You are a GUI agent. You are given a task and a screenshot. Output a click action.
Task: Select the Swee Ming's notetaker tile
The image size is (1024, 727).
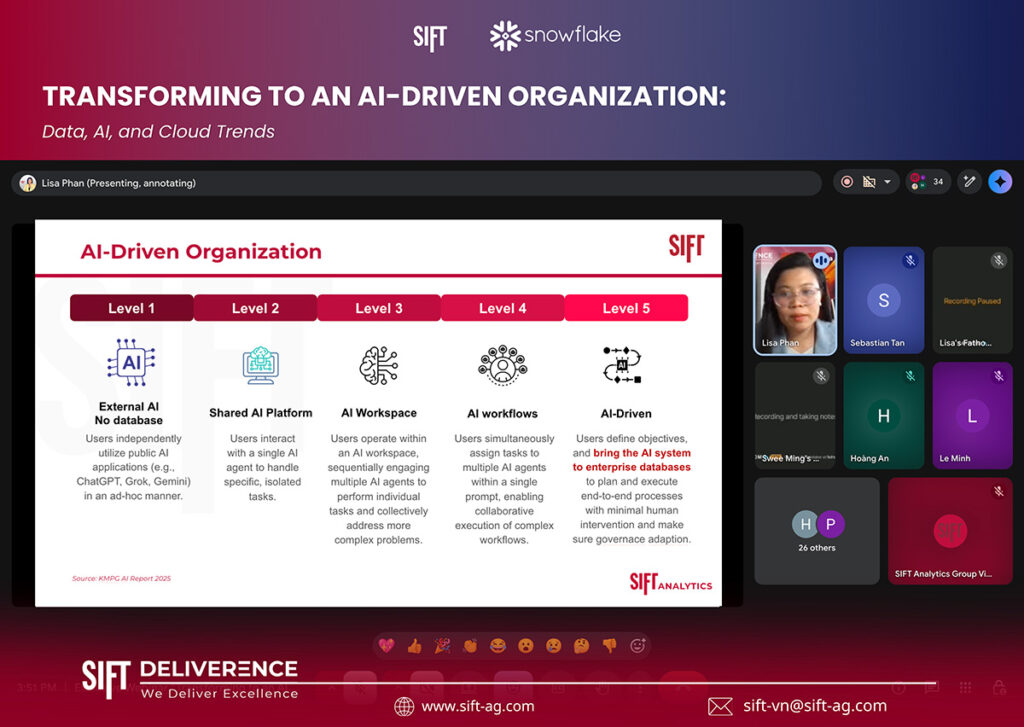795,415
